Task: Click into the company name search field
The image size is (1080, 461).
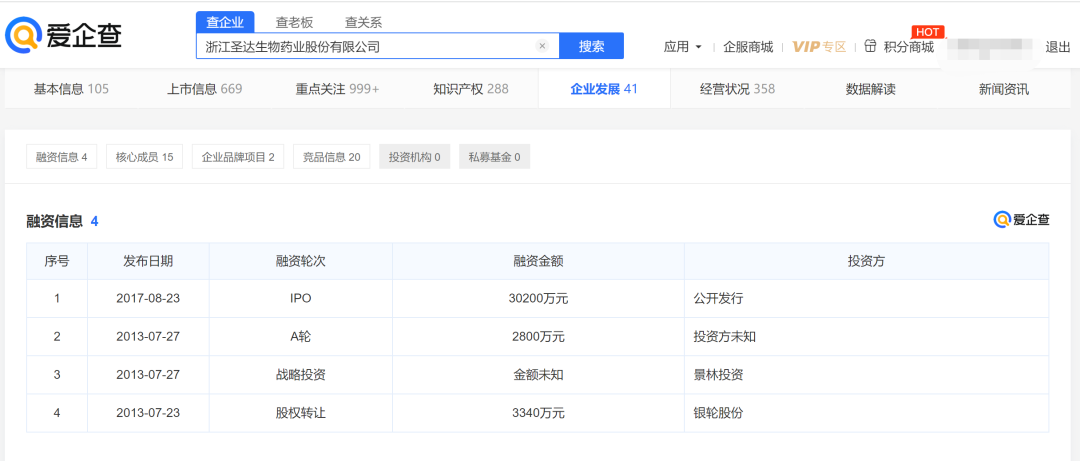Action: pyautogui.click(x=365, y=46)
